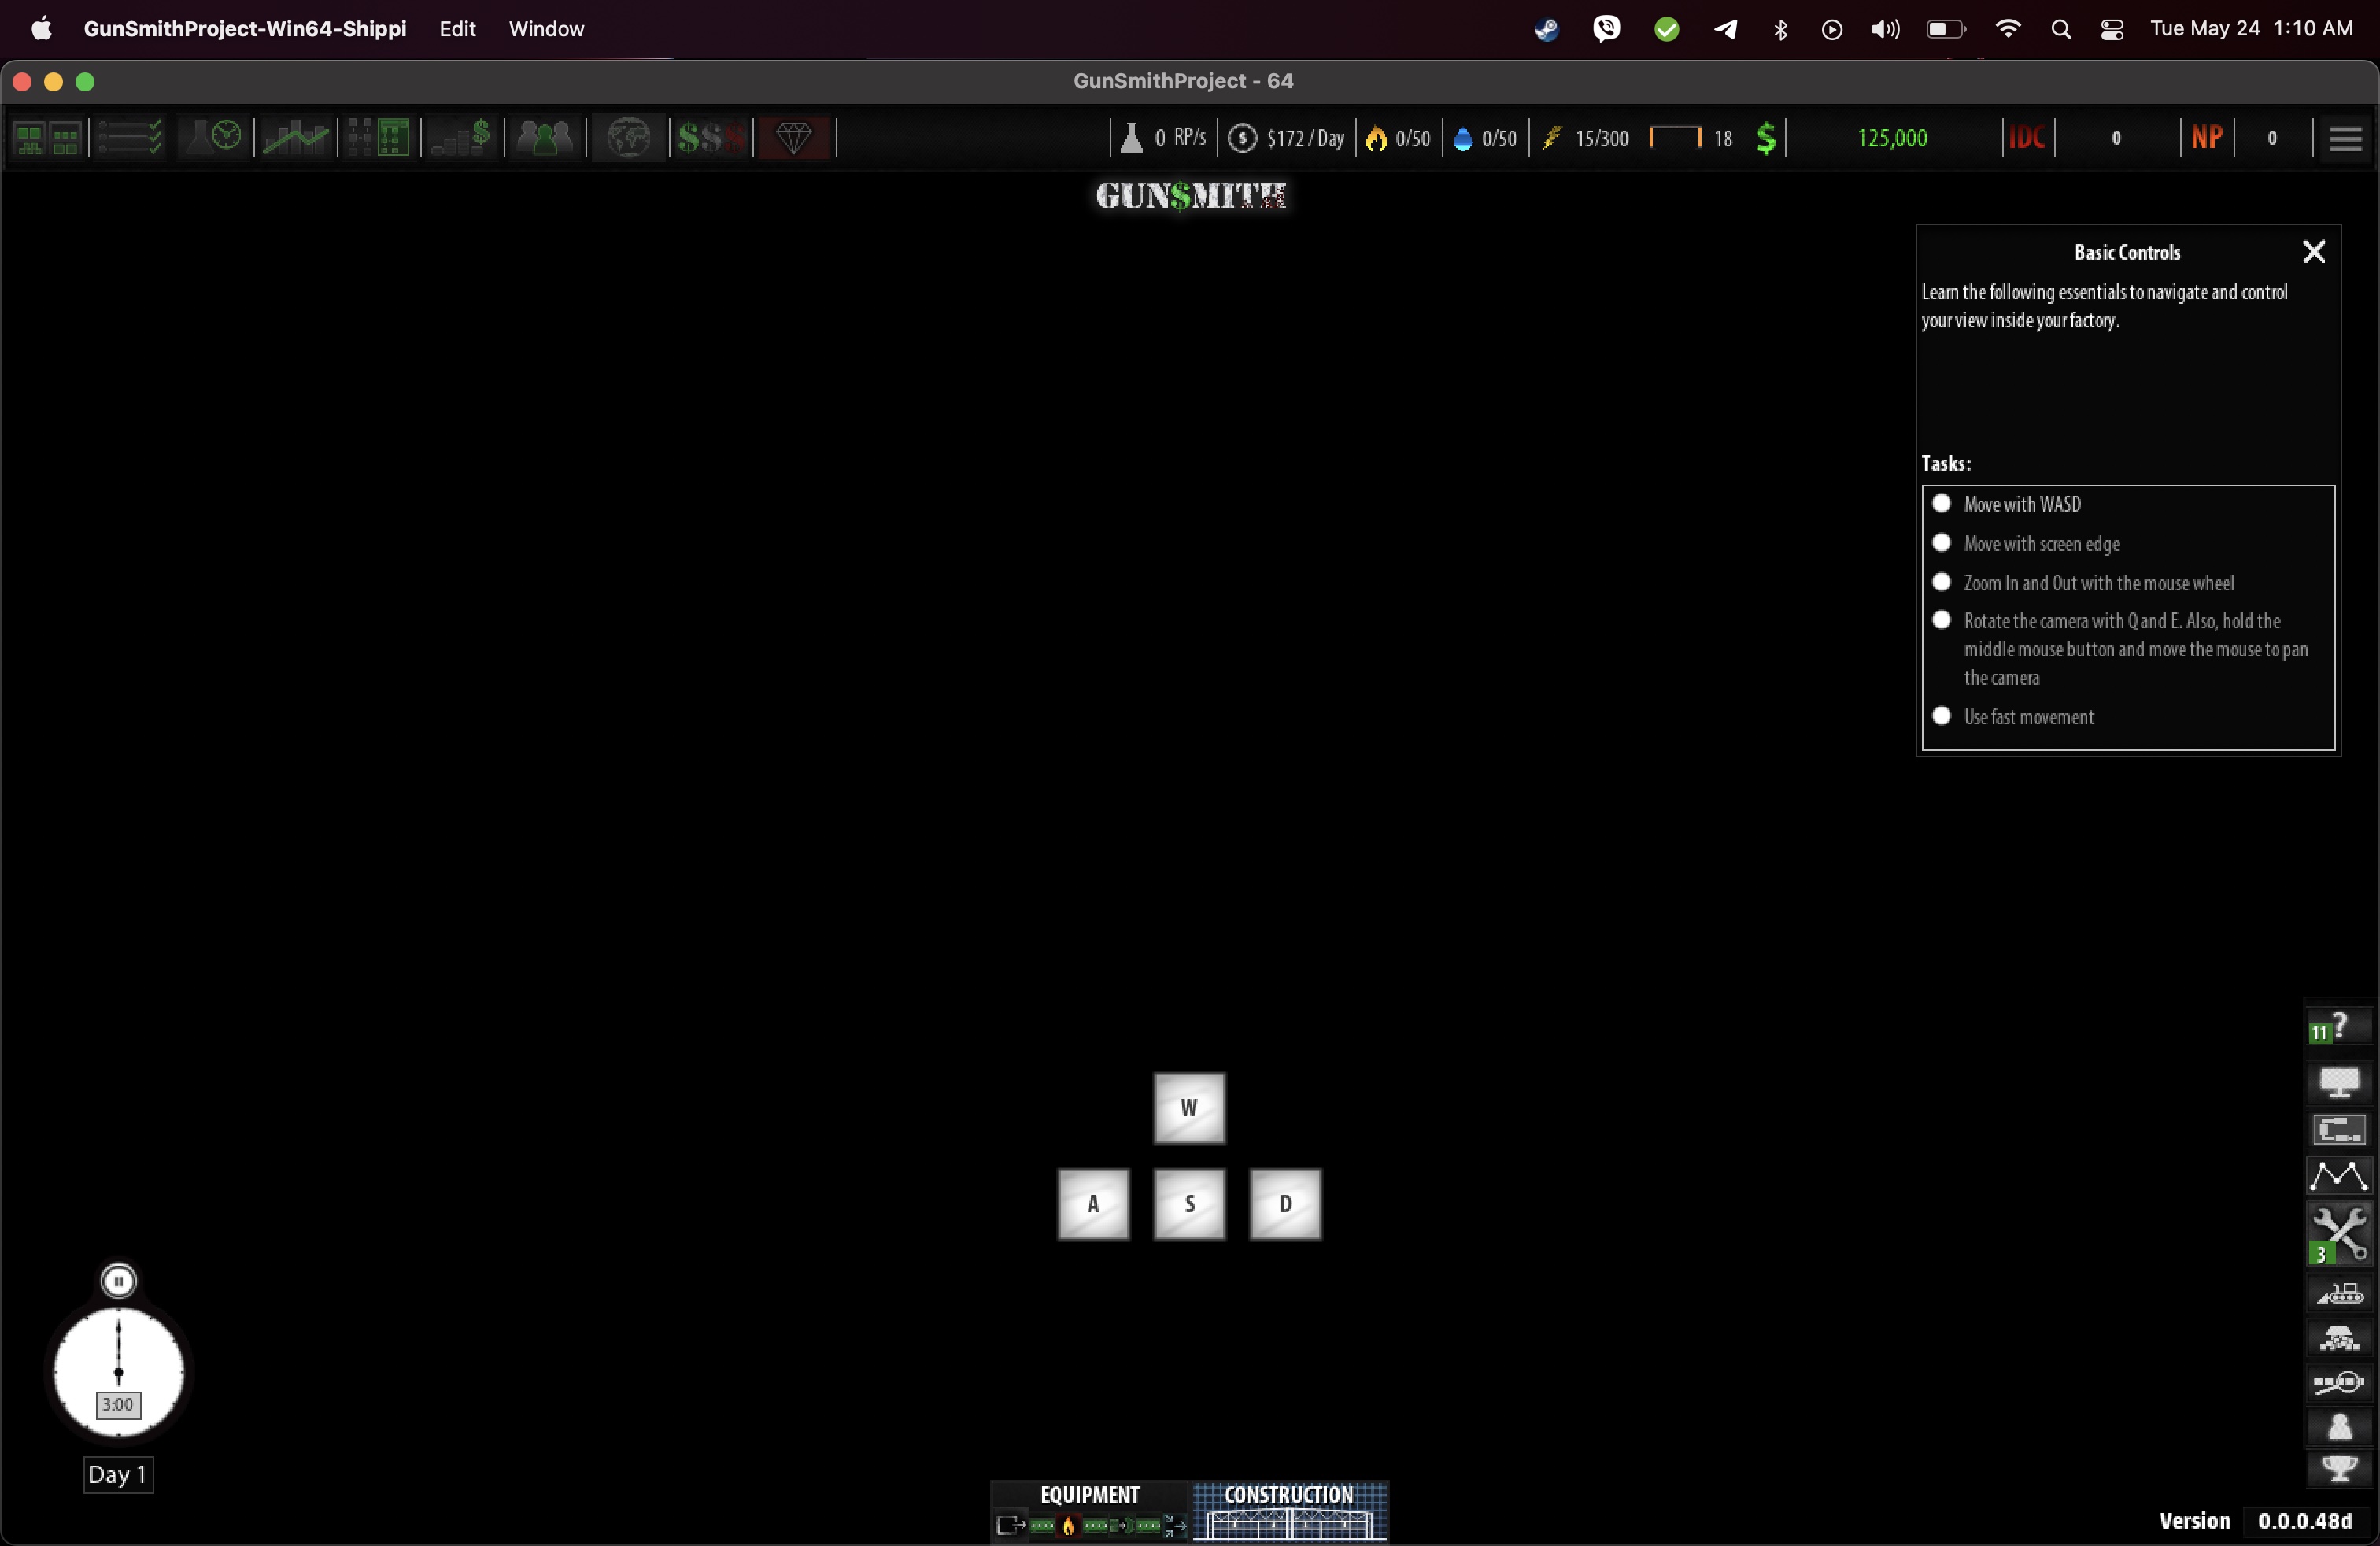Open the GunSmithProject app menu
The height and width of the screenshot is (1546, 2380).
click(245, 29)
